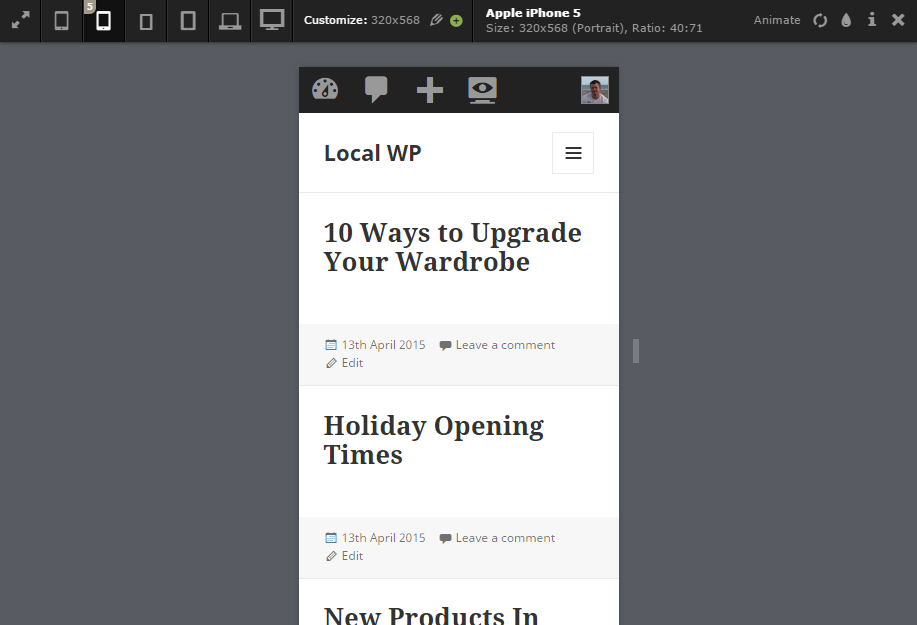Switch to the larger tablet preset icon
This screenshot has width=917, height=625.
(x=188, y=20)
